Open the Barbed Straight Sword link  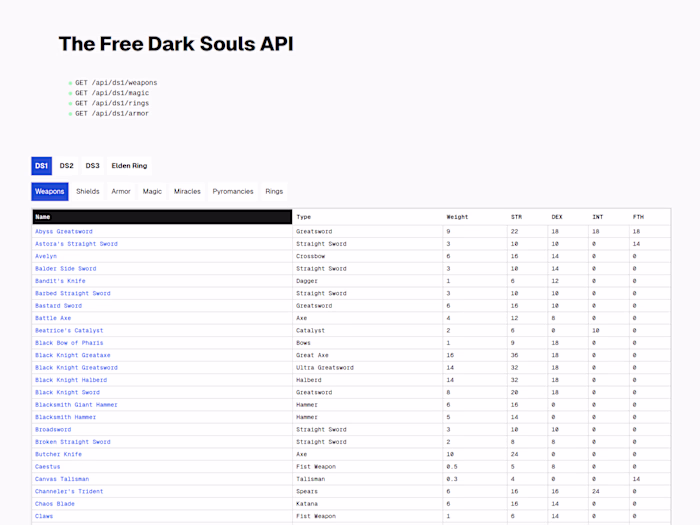(x=73, y=293)
